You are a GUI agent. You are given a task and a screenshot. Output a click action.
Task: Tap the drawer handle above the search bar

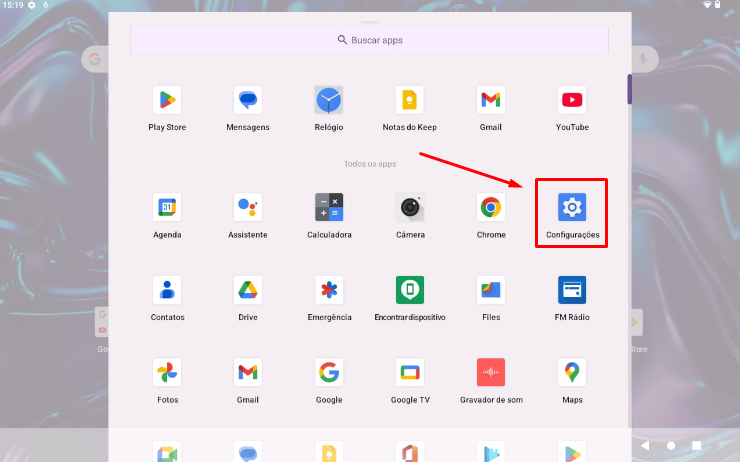click(370, 22)
